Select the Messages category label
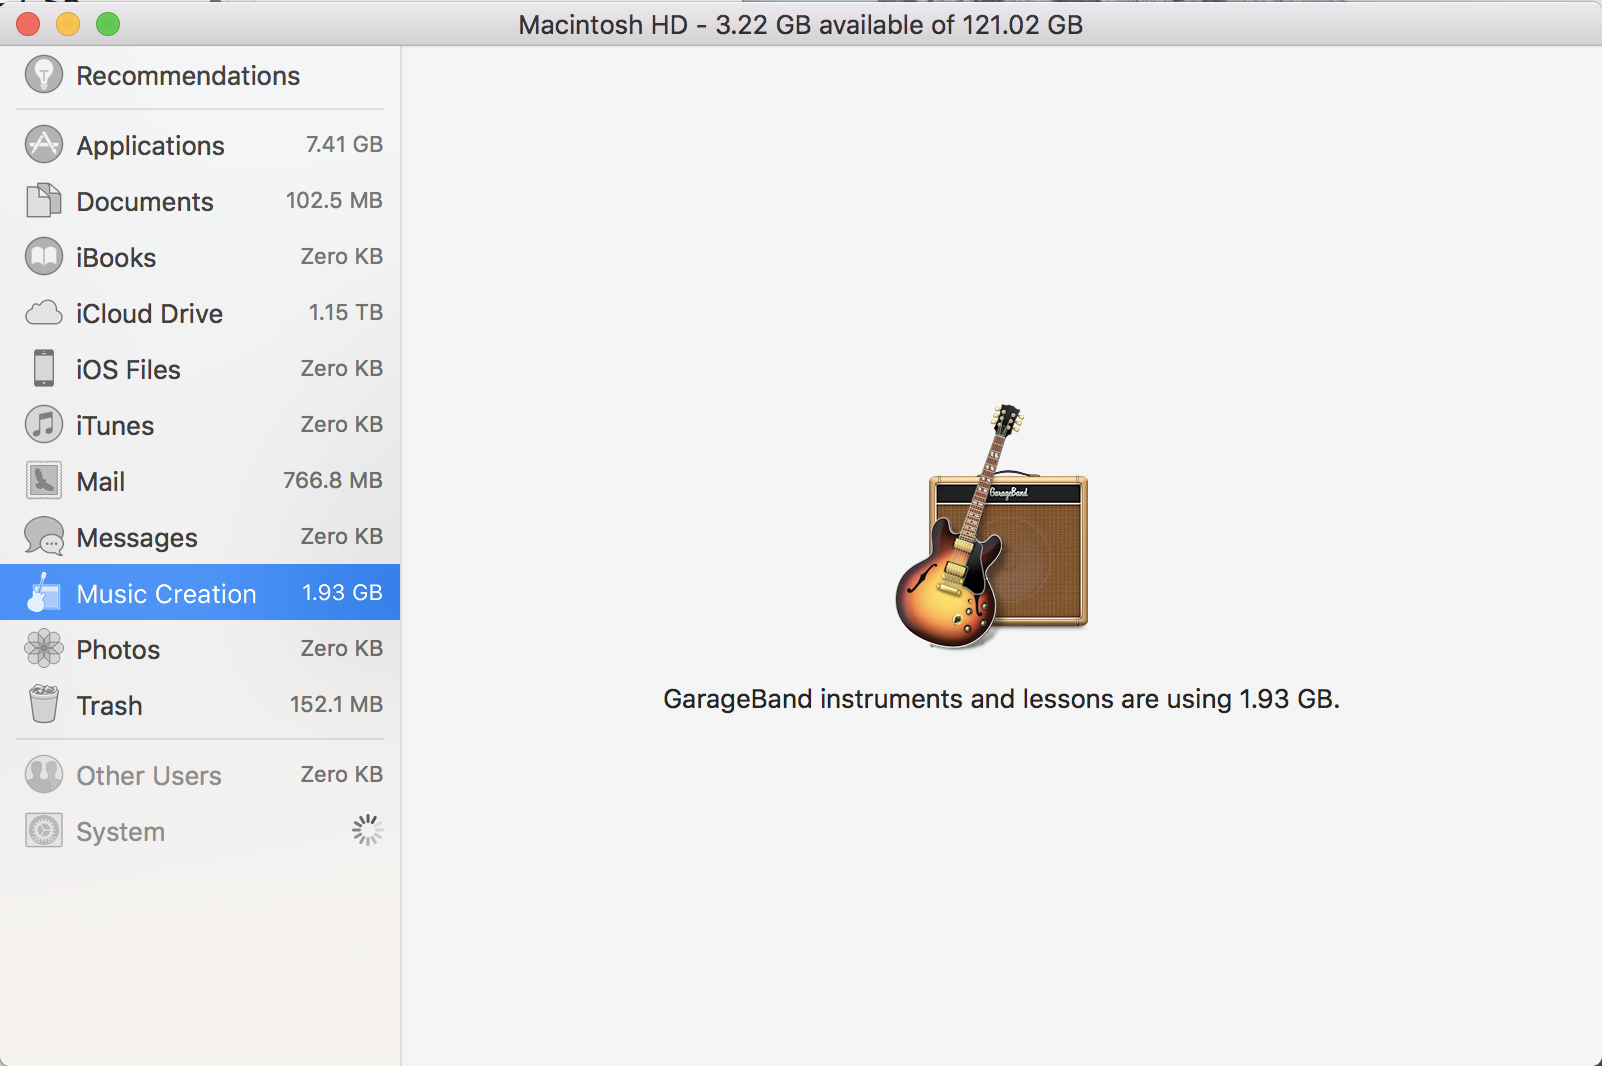1602x1066 pixels. 137,538
